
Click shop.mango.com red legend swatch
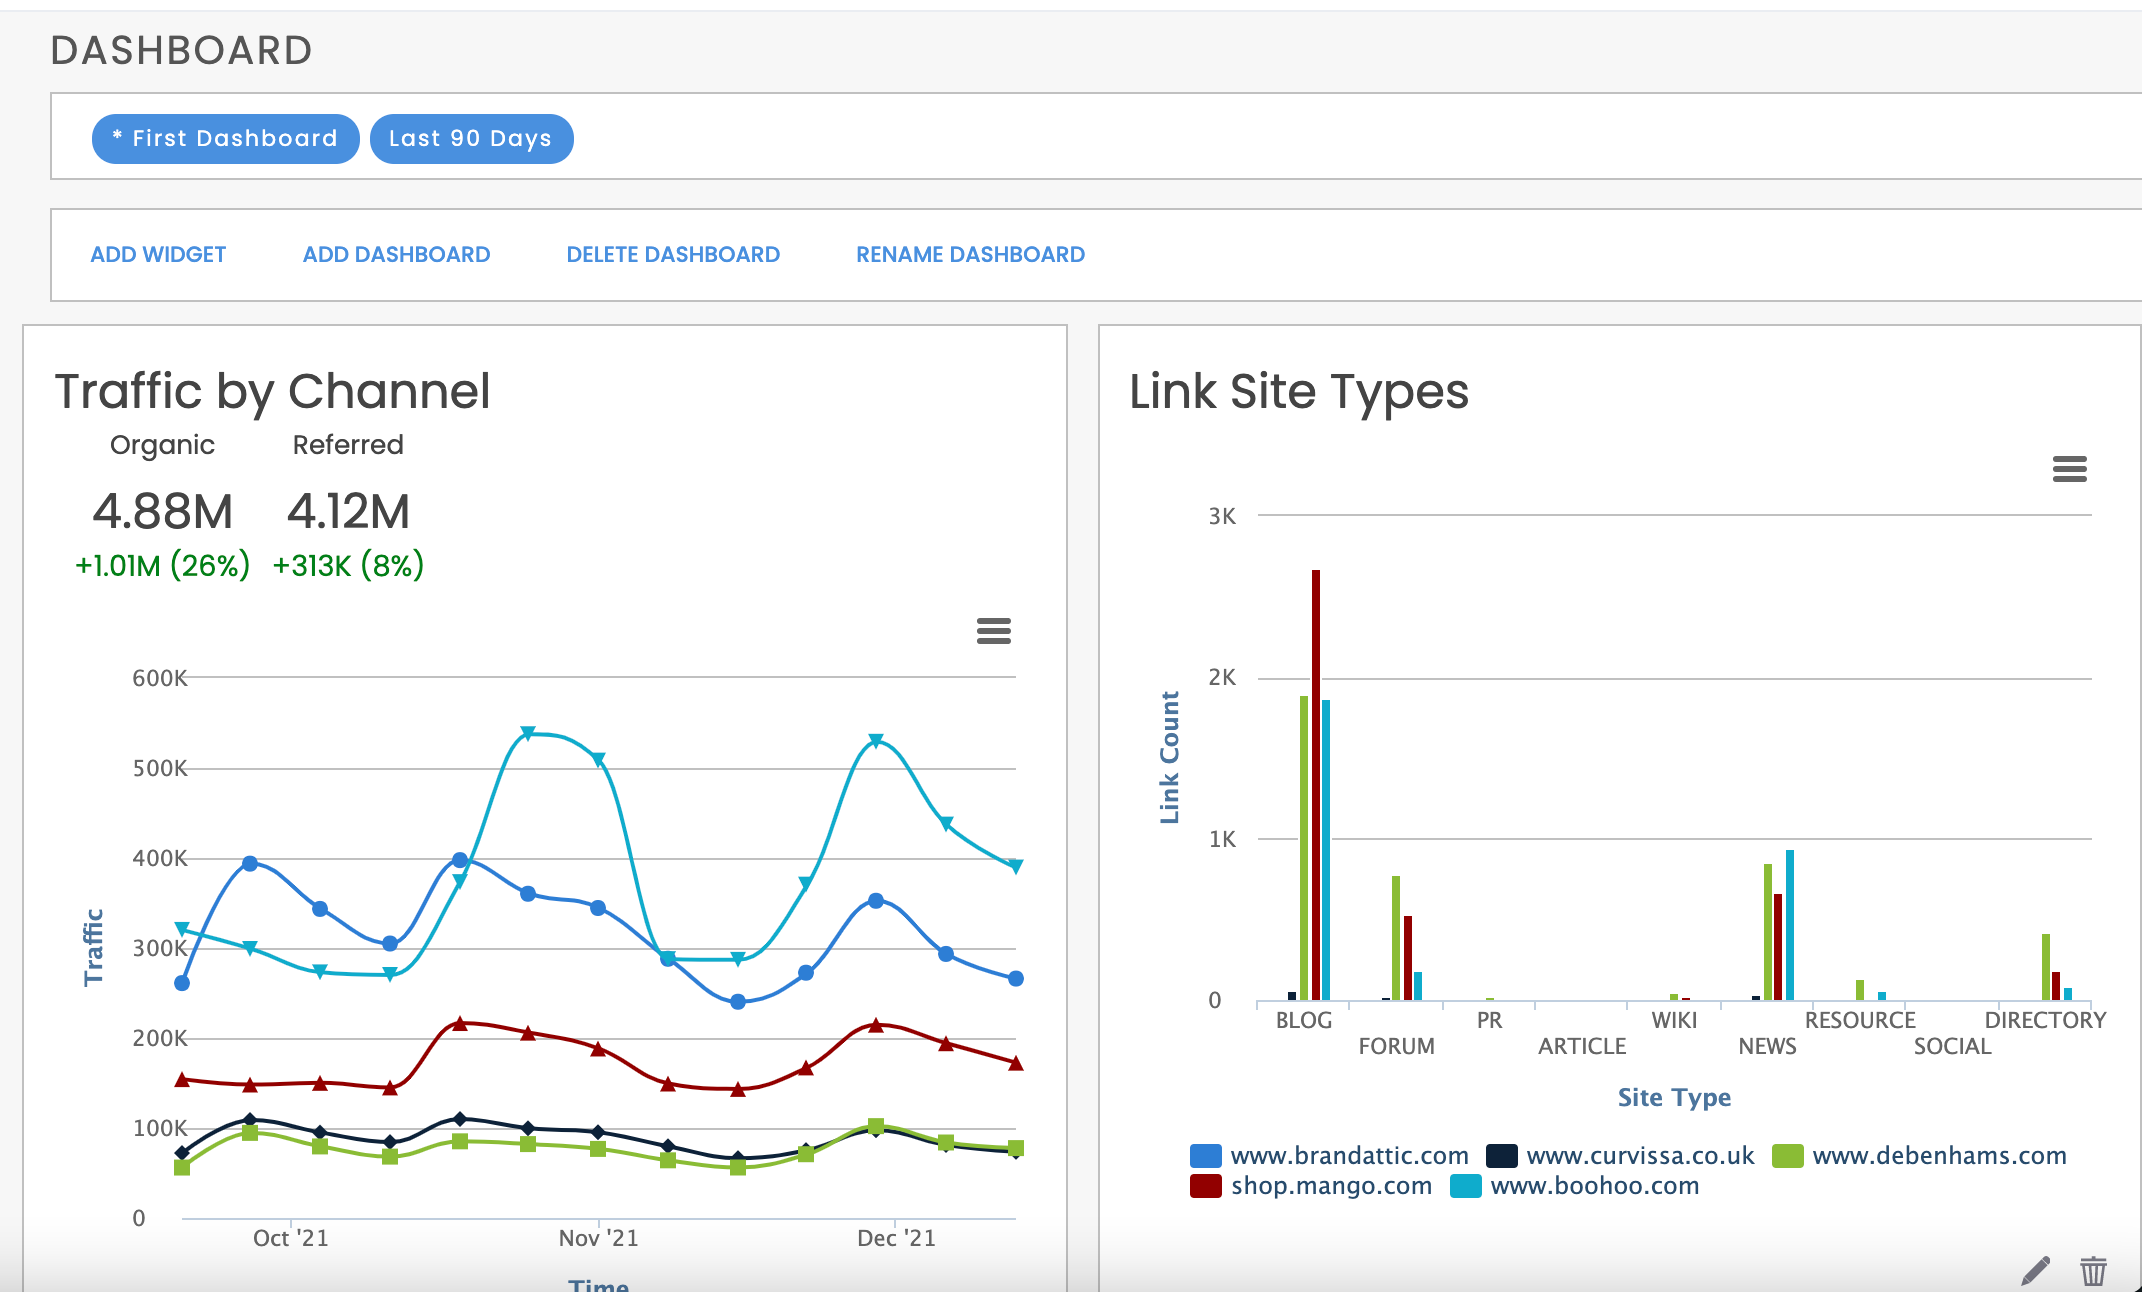click(x=1206, y=1186)
